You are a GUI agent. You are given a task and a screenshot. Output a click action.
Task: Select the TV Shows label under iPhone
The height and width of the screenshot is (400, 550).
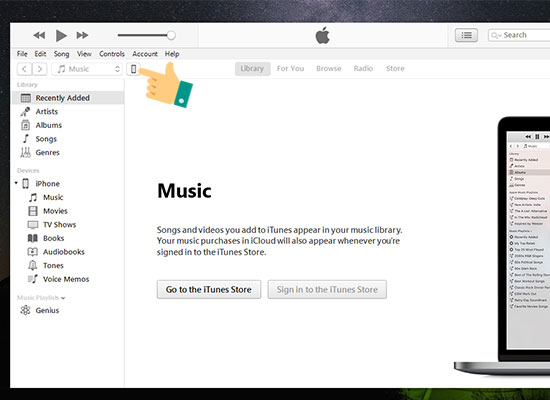pos(60,225)
